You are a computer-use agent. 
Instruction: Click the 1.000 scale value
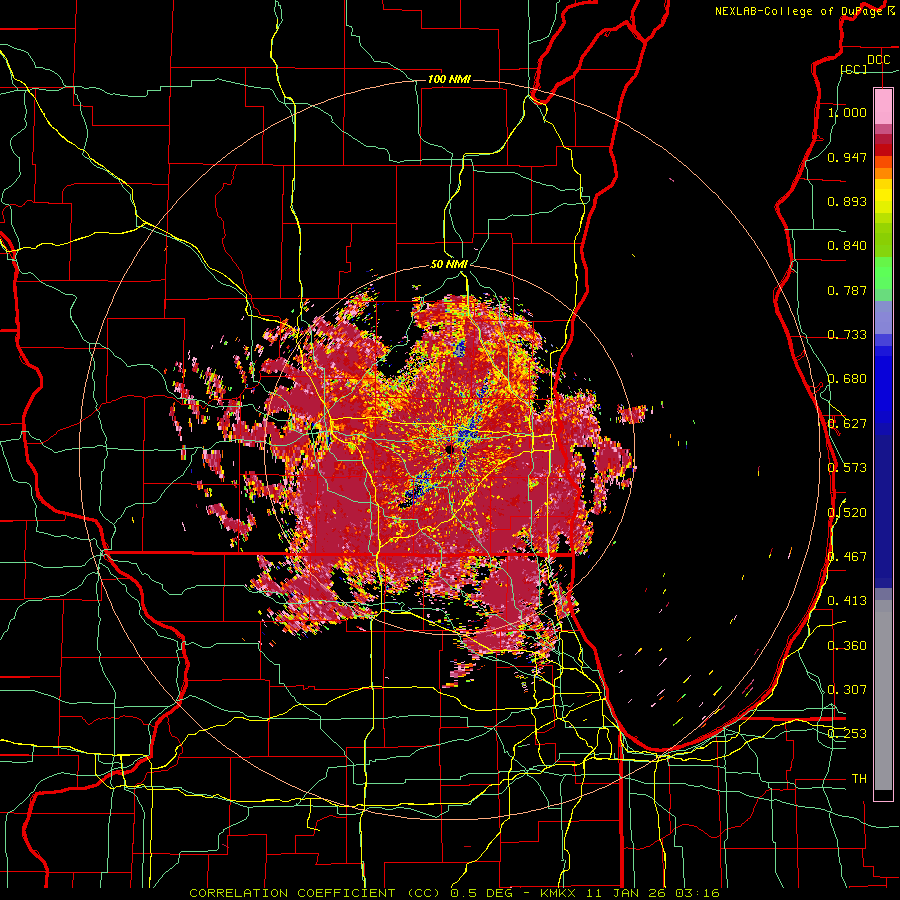847,112
